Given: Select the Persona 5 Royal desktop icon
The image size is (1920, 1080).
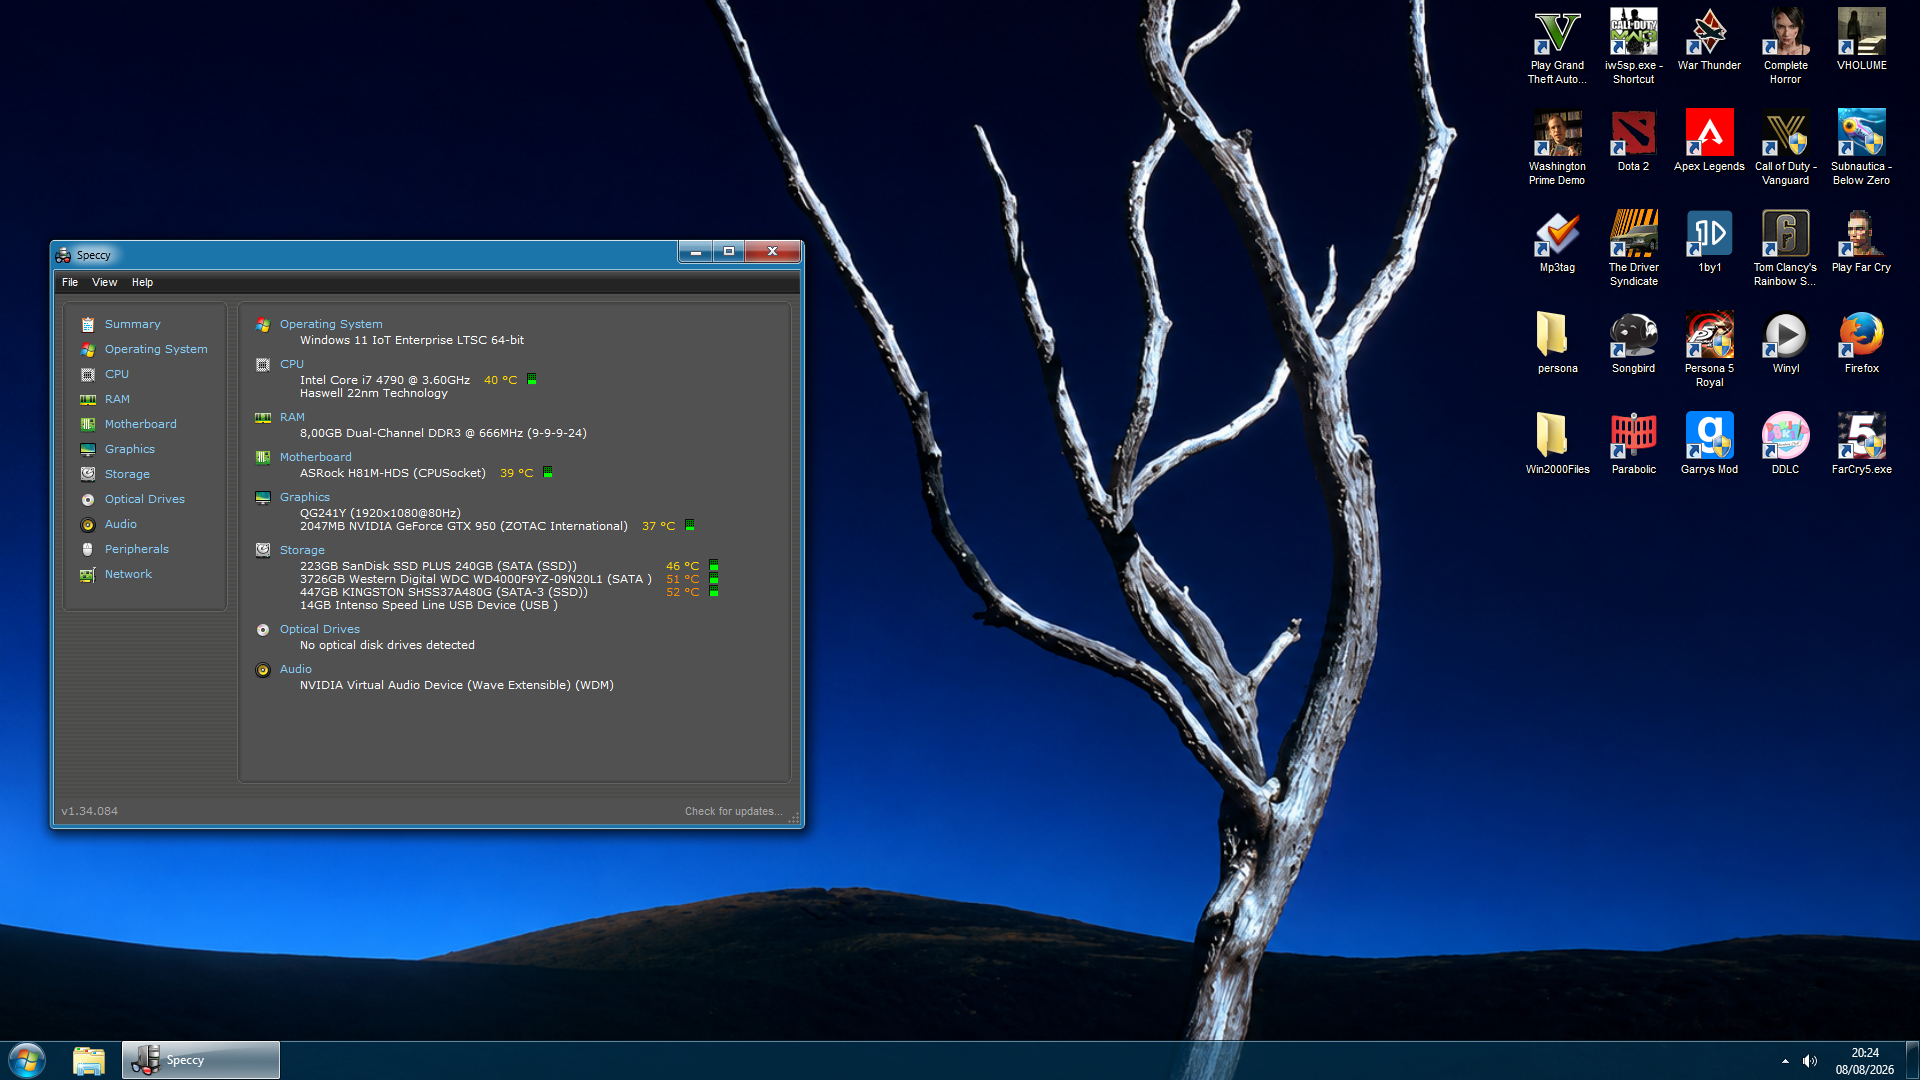Looking at the screenshot, I should [1709, 350].
